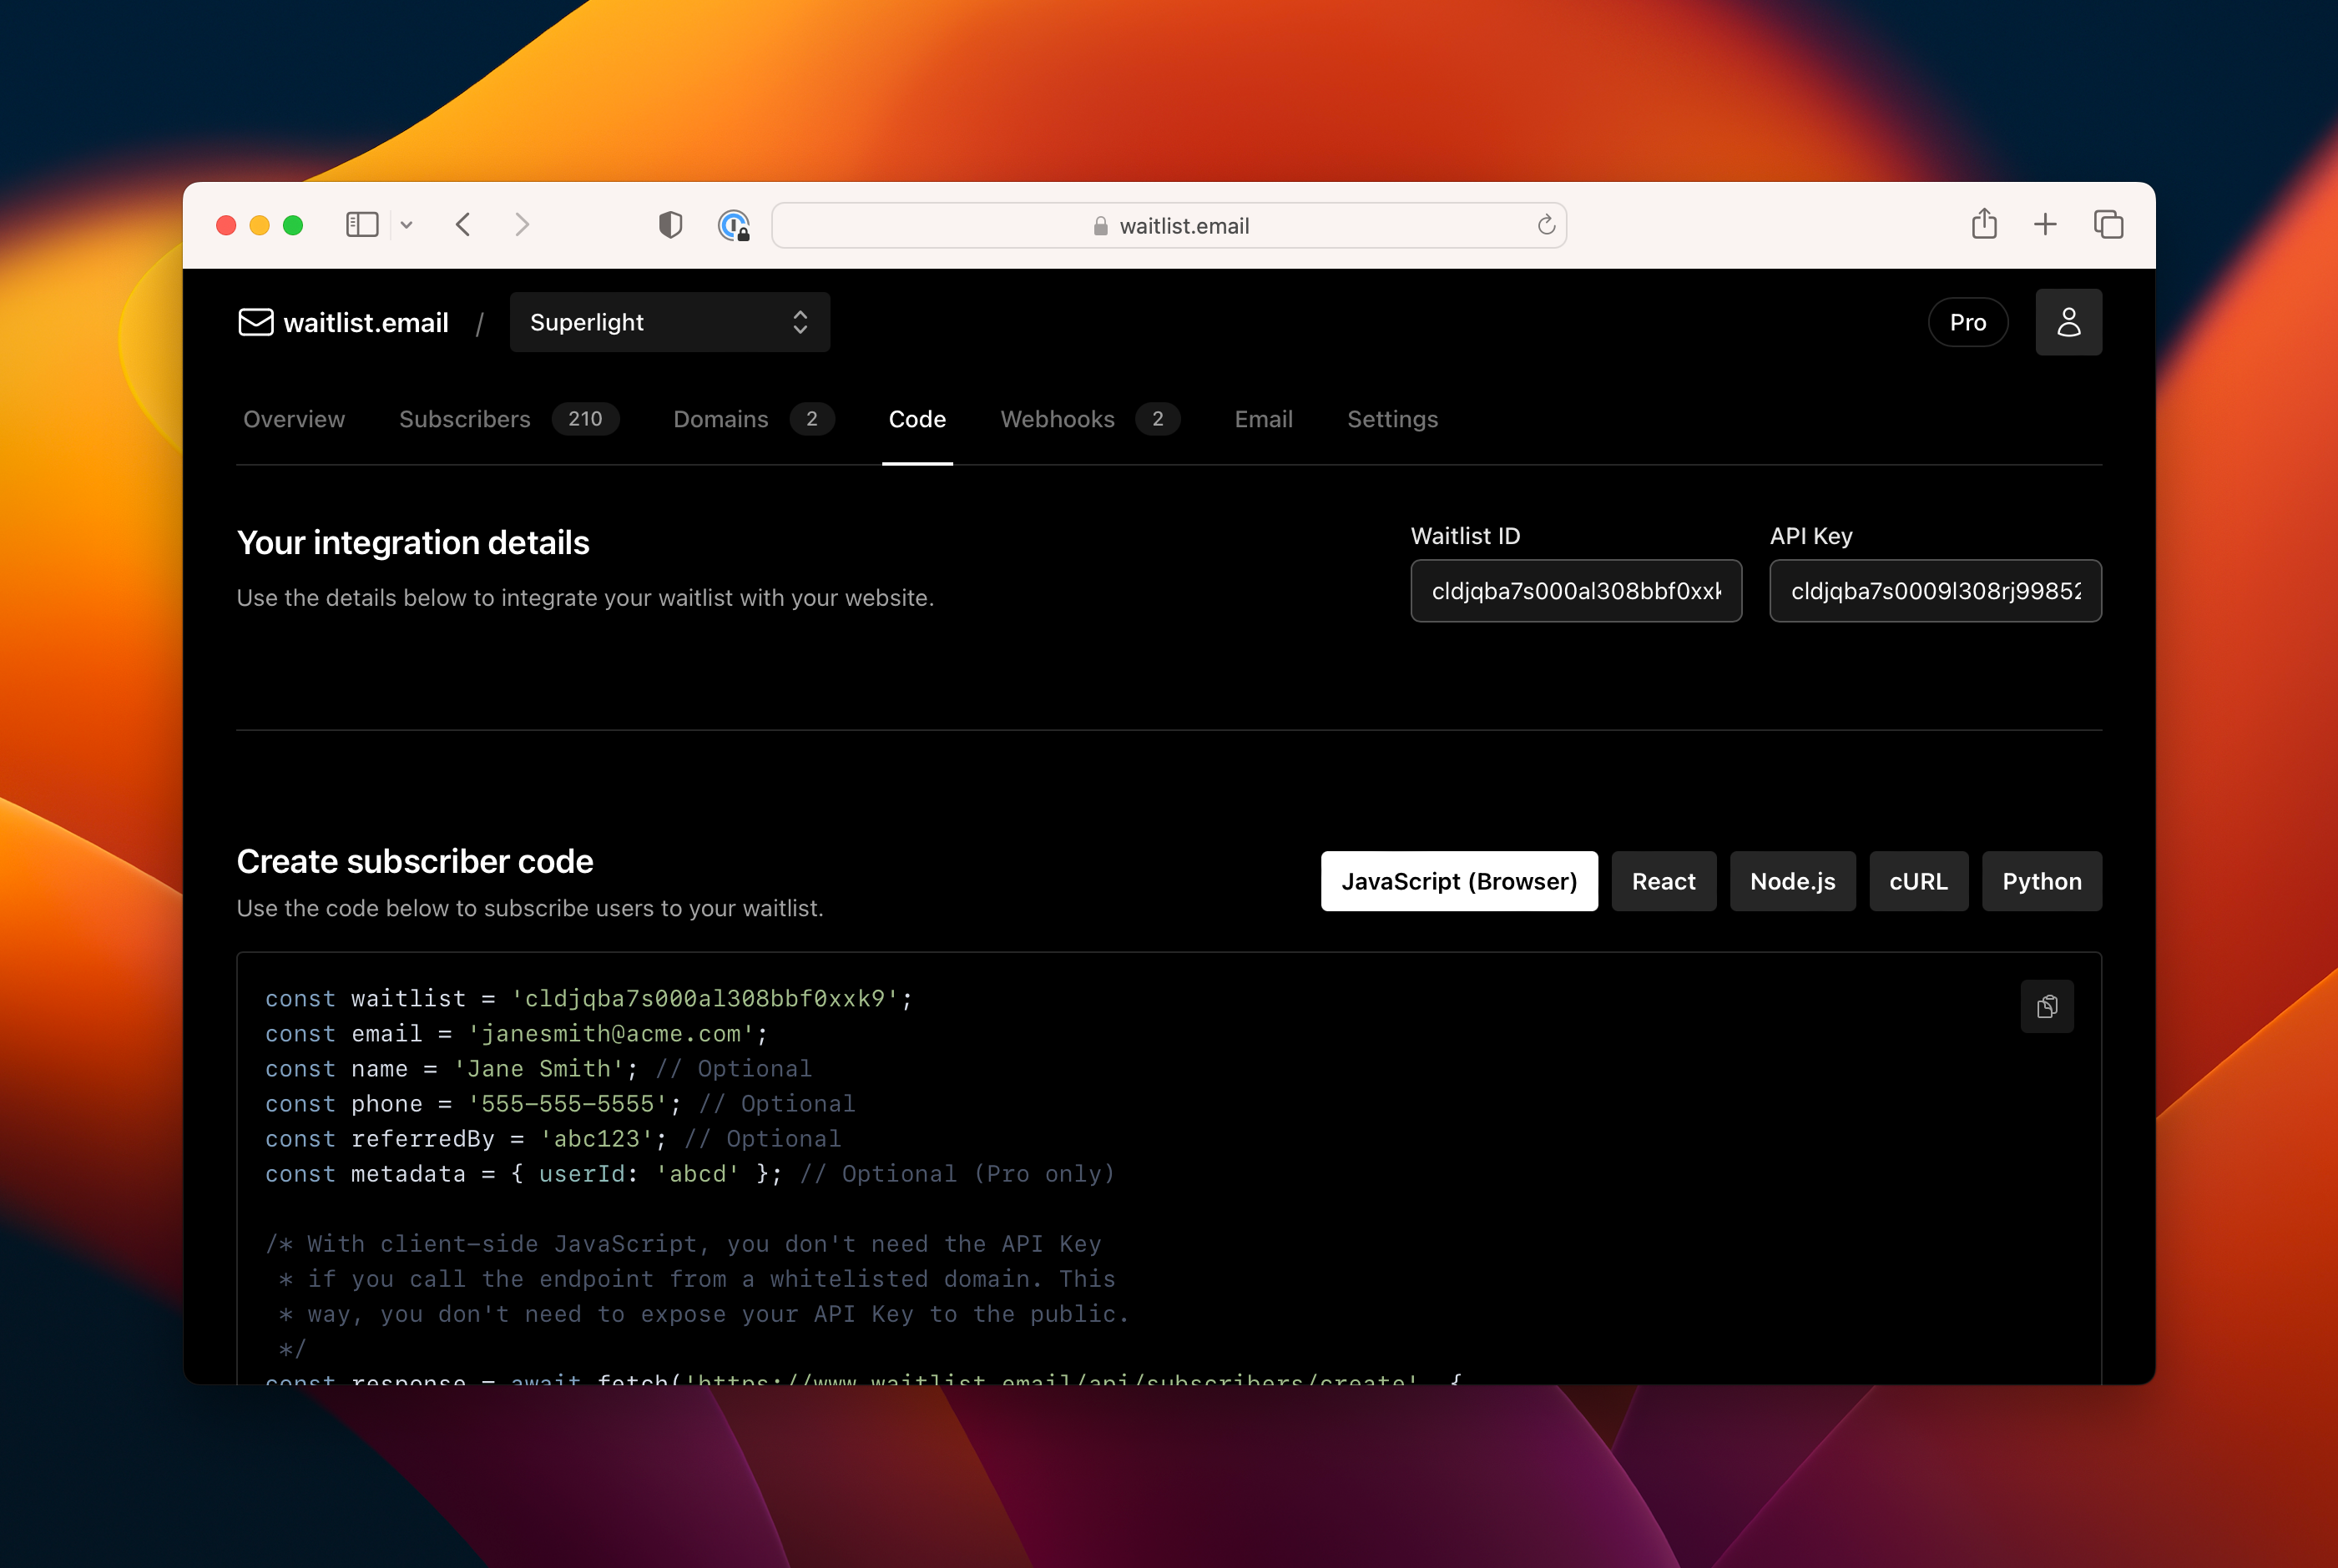2338x1568 pixels.
Task: Click the '555-555-5555' phone string in code
Action: [567, 1103]
